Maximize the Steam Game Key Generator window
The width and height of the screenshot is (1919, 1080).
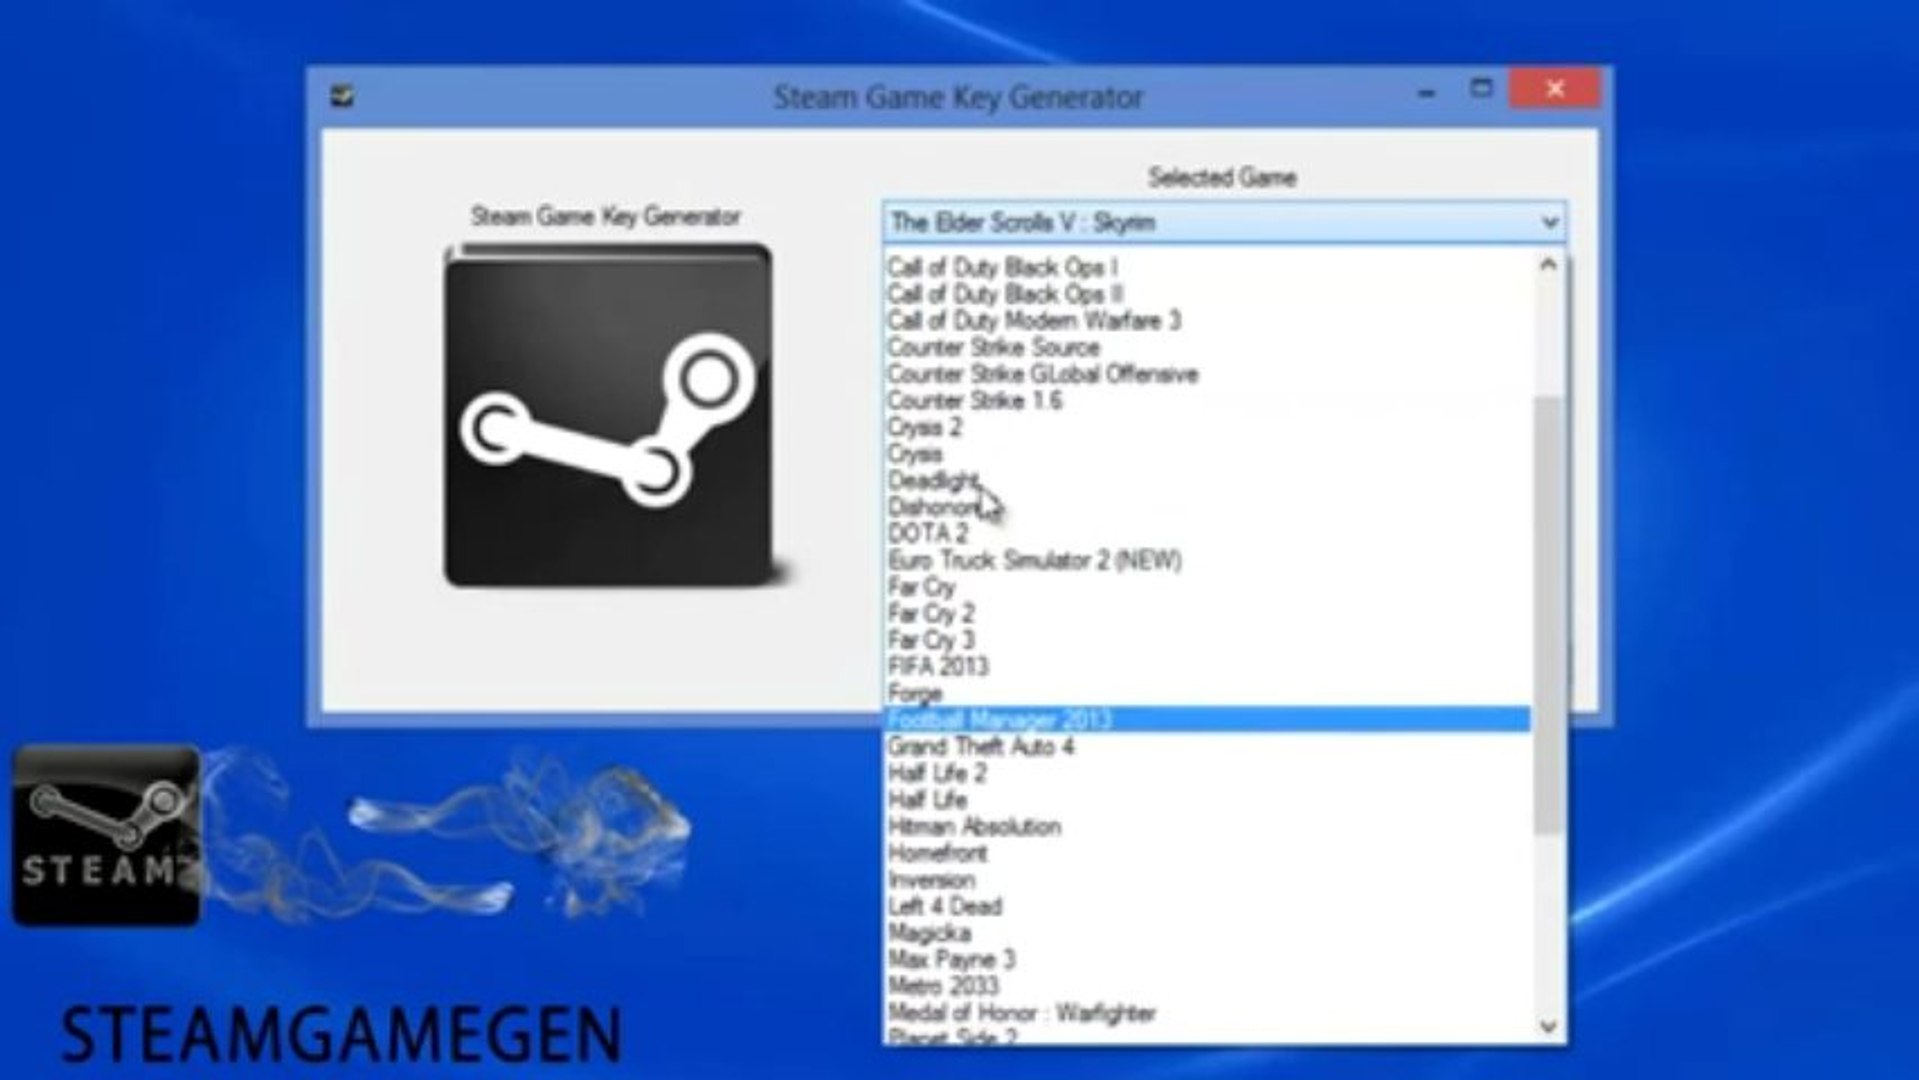coord(1481,89)
